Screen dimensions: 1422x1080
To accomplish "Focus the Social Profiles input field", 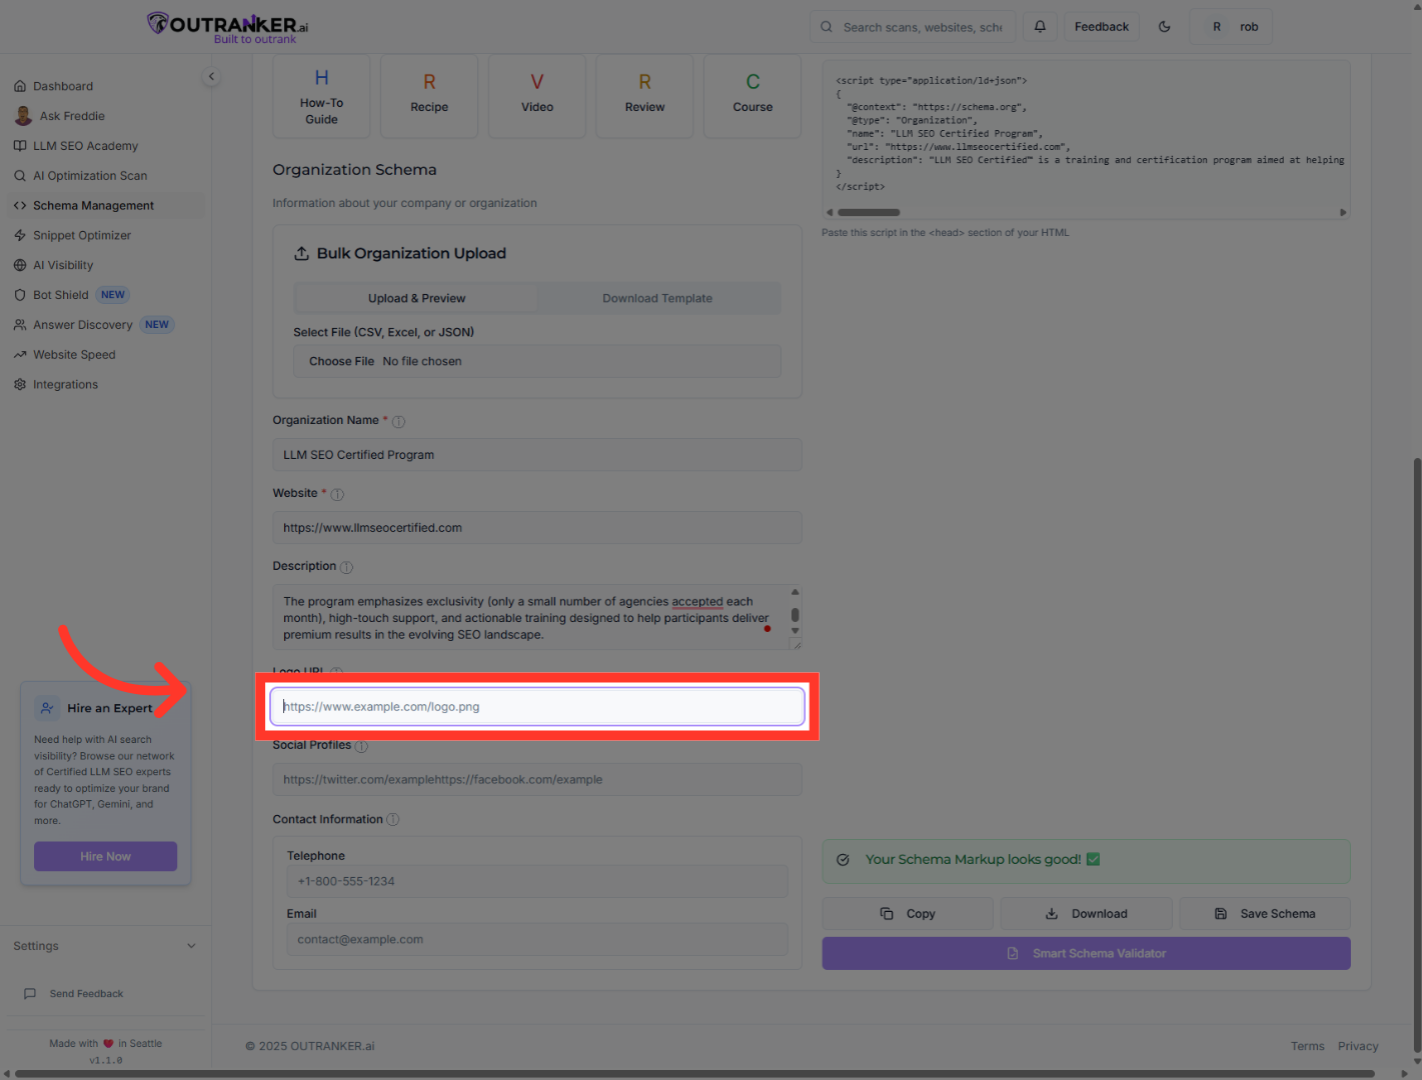I will click(x=537, y=780).
